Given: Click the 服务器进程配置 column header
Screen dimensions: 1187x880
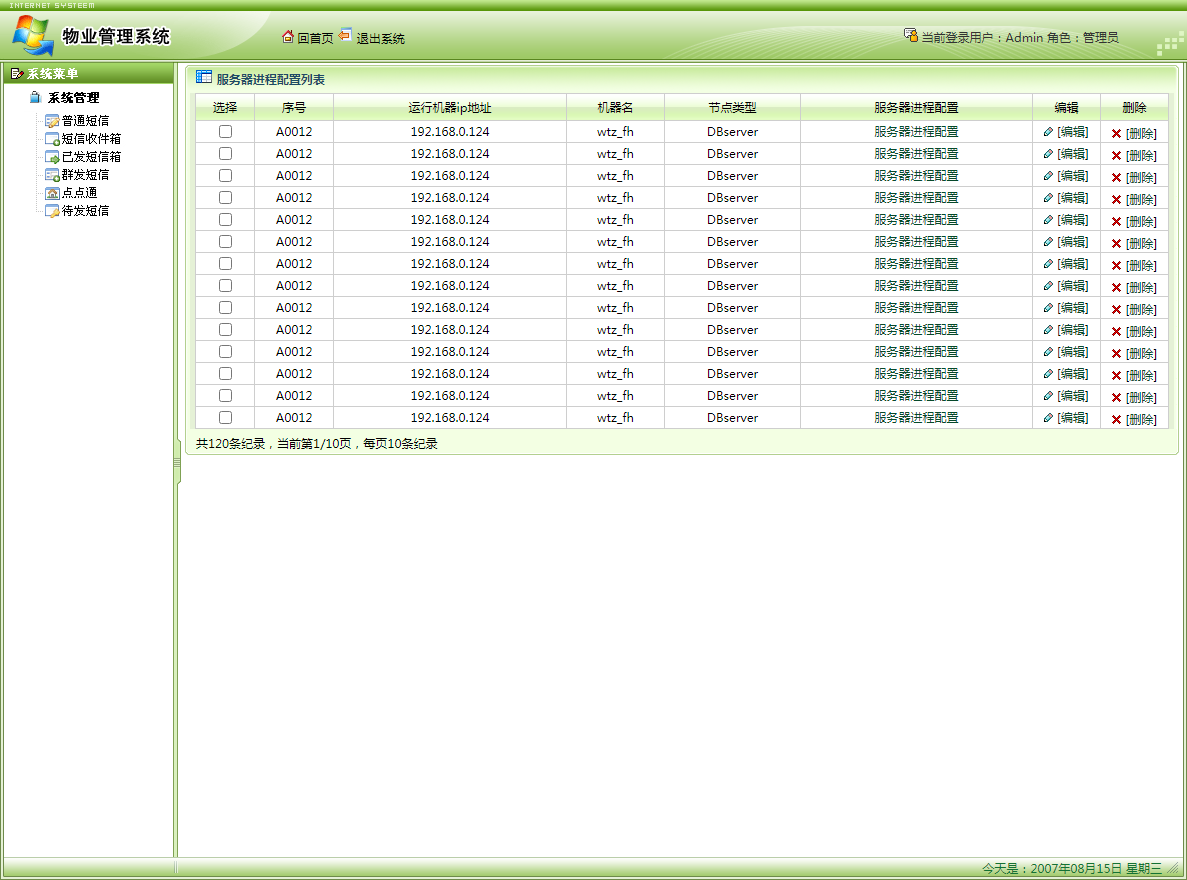Looking at the screenshot, I should coord(916,108).
